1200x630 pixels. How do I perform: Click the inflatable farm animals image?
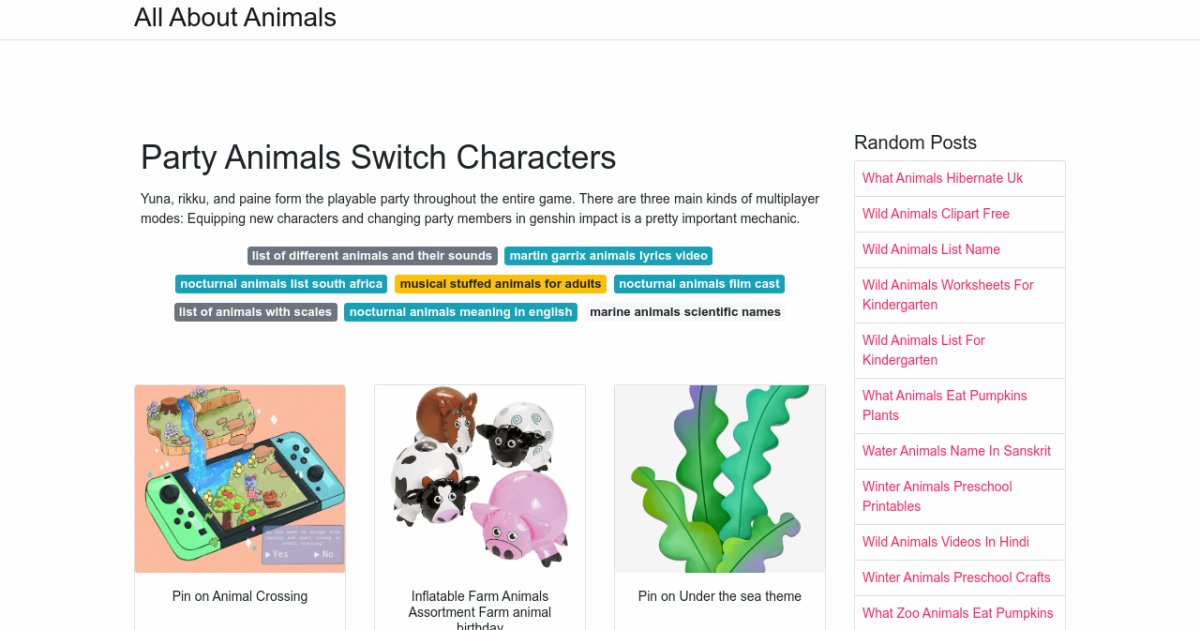(480, 478)
